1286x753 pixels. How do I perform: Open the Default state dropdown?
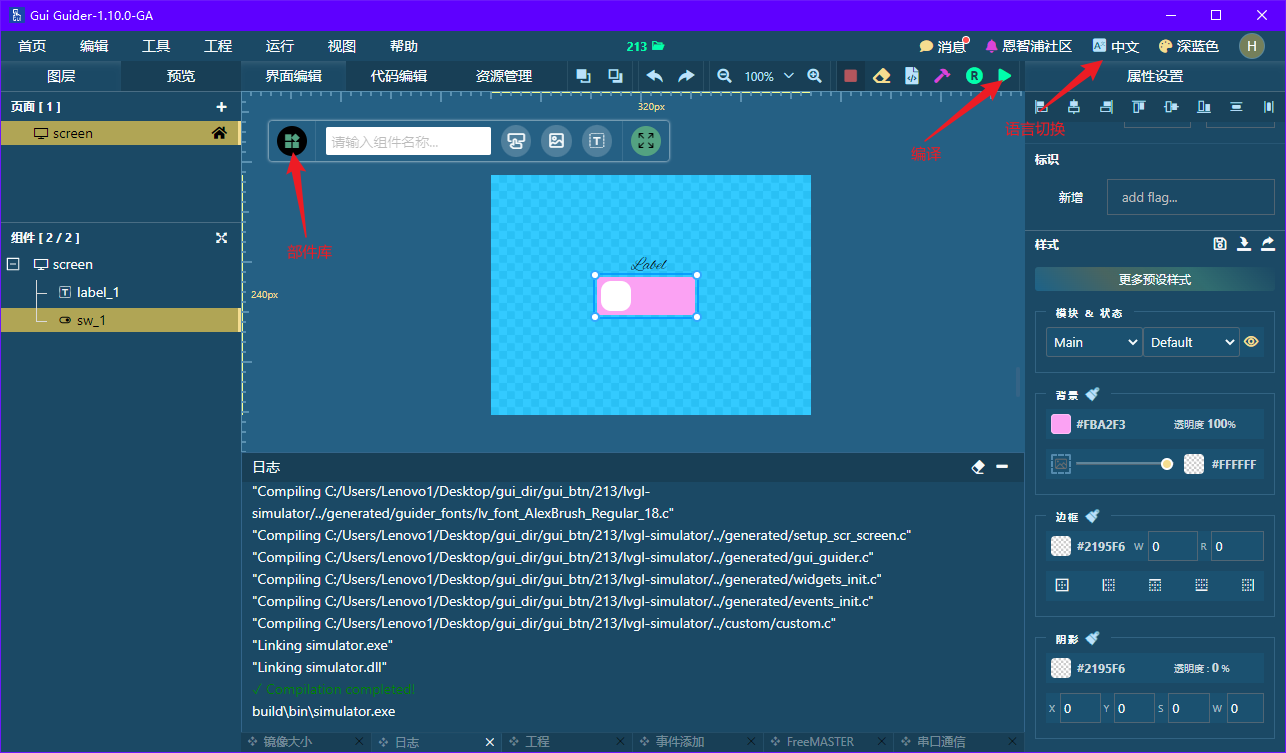(x=1191, y=341)
